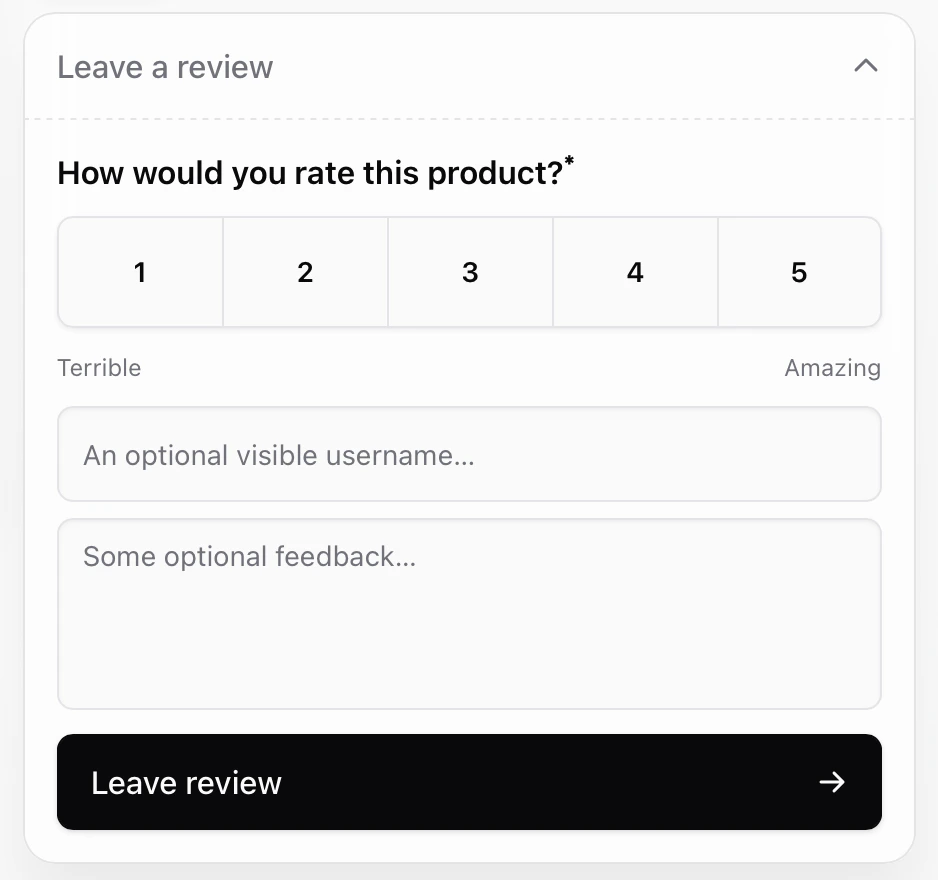Select rating 2
The height and width of the screenshot is (880, 938).
click(305, 272)
